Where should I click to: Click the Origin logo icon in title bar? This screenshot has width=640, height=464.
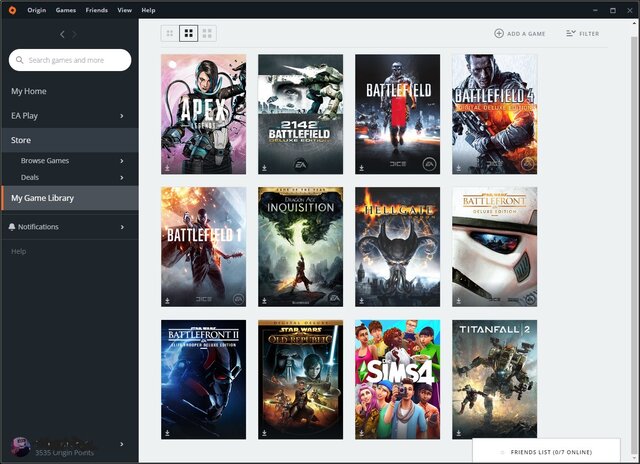11,9
